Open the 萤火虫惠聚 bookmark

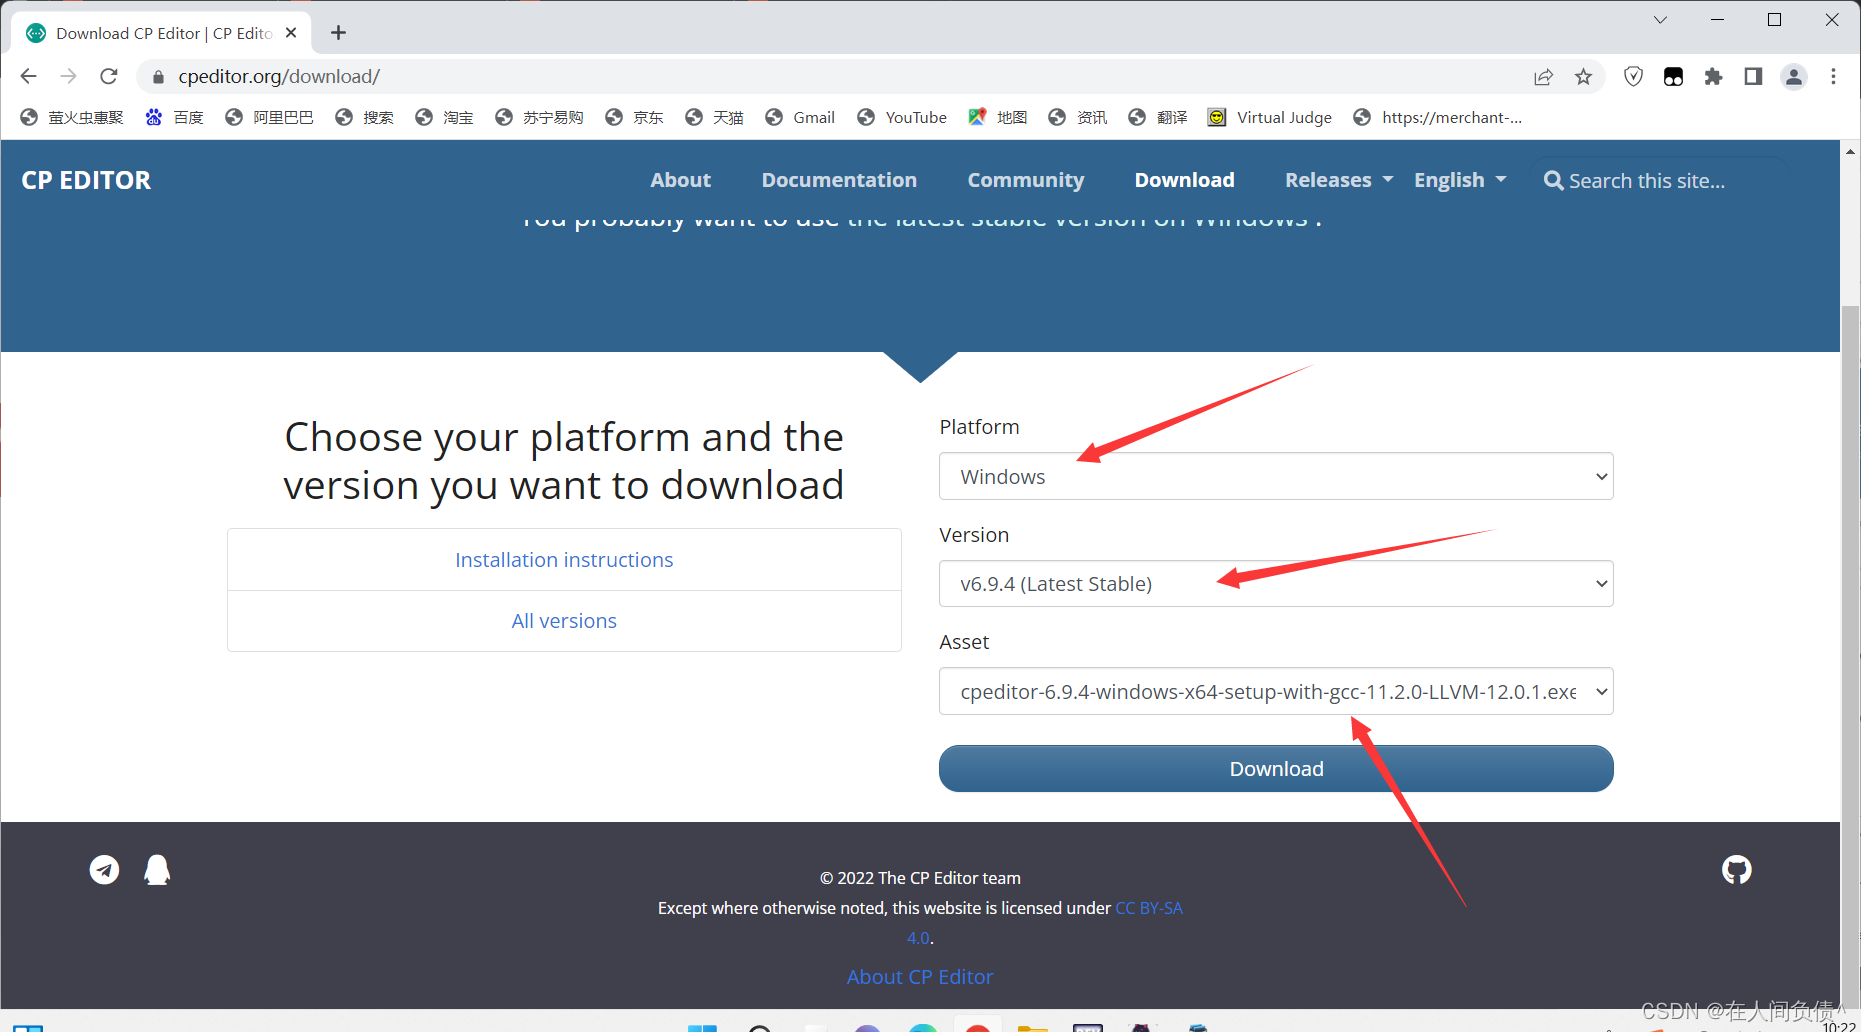72,118
